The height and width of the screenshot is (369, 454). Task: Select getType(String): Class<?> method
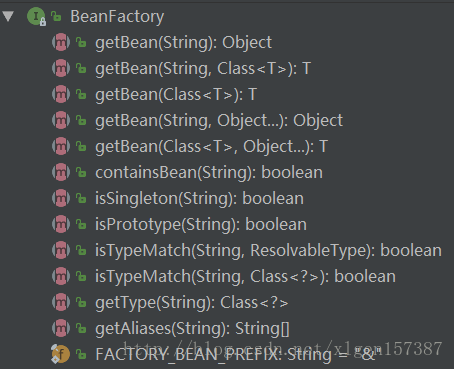pyautogui.click(x=192, y=303)
